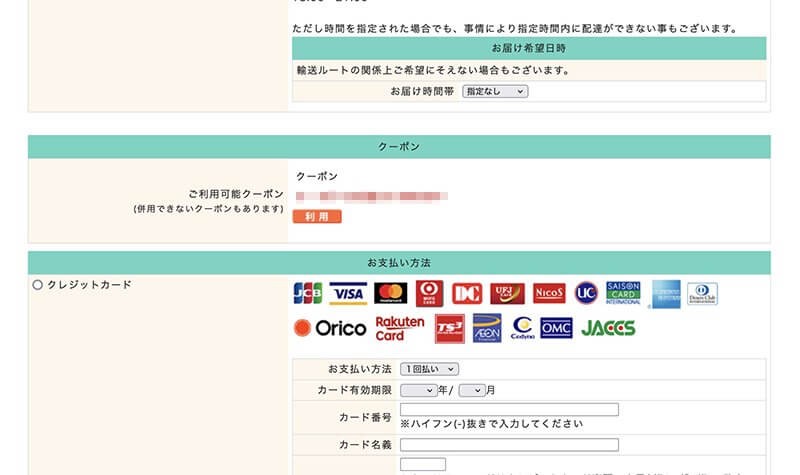800x475 pixels.
Task: Click the カード名義 input field
Action: [509, 445]
